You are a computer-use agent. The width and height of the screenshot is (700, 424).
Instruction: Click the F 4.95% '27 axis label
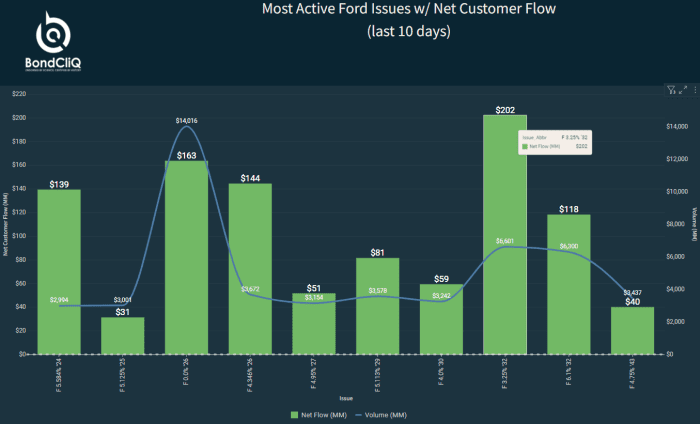314,373
